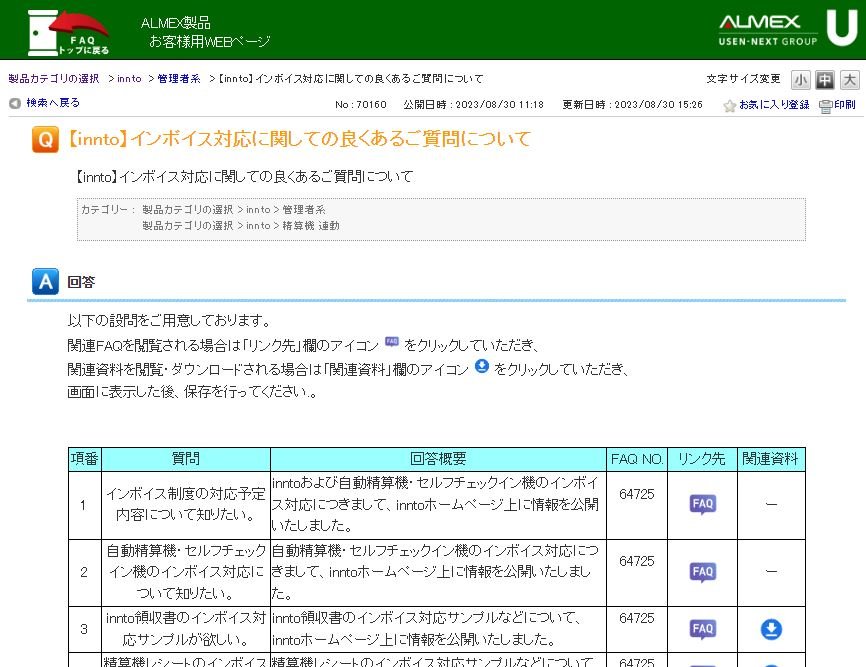Set font size to small (小)
Image resolution: width=866 pixels, height=667 pixels.
[x=801, y=79]
